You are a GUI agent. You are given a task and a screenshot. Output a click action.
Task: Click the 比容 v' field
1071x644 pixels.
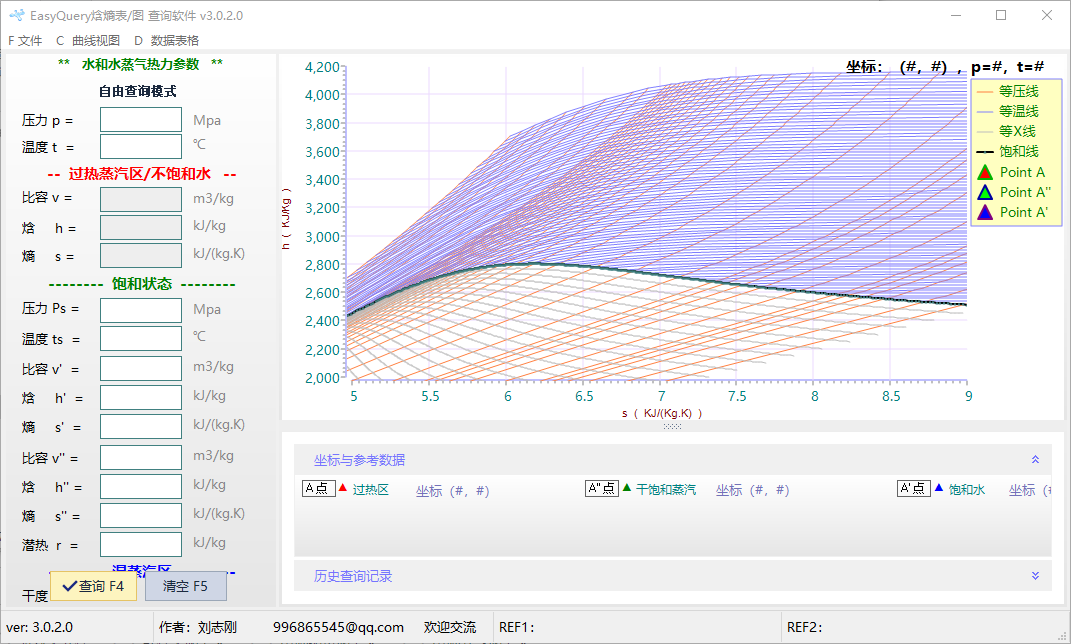(x=141, y=368)
